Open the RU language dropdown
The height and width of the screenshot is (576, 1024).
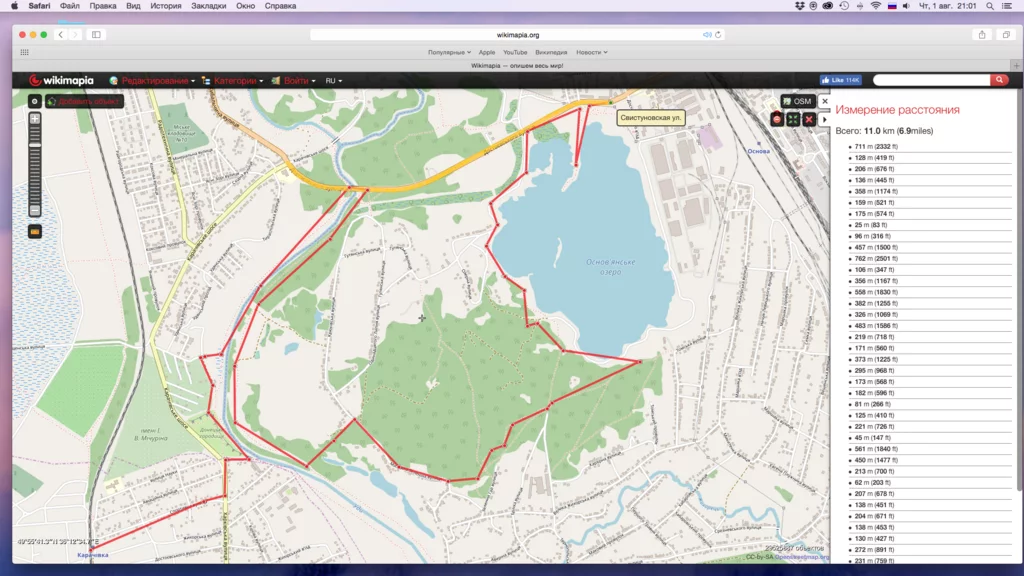(x=334, y=81)
